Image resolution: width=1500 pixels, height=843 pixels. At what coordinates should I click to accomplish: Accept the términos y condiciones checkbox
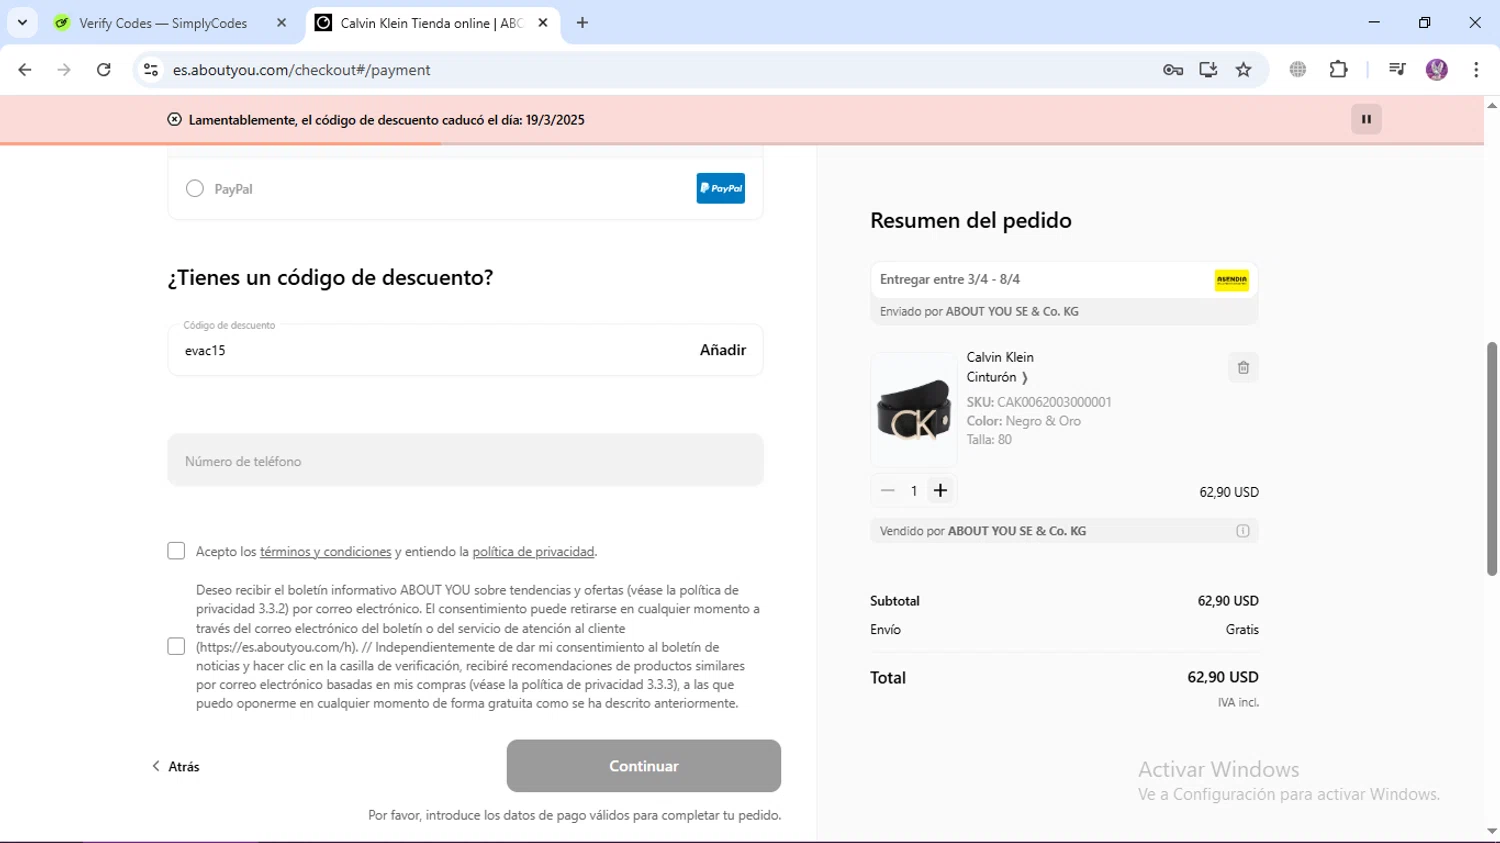coord(176,551)
